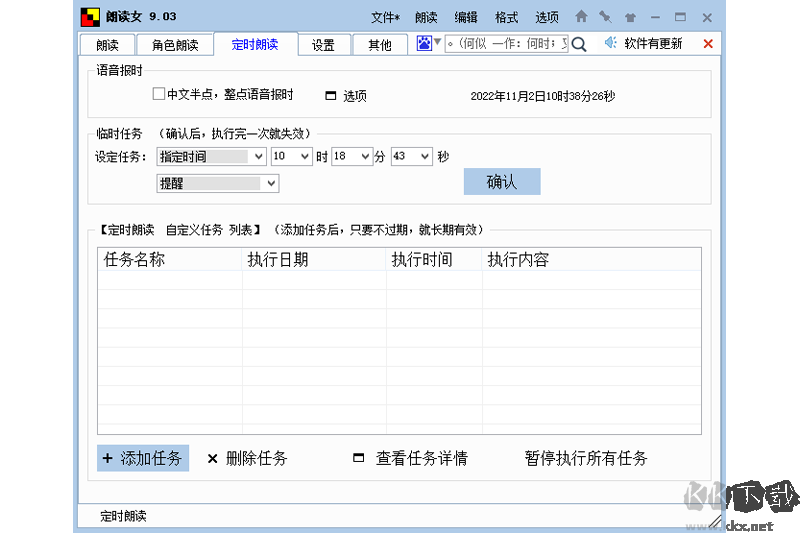The height and width of the screenshot is (533, 800).
Task: Maximize the 朗读女 window
Action: click(x=680, y=17)
